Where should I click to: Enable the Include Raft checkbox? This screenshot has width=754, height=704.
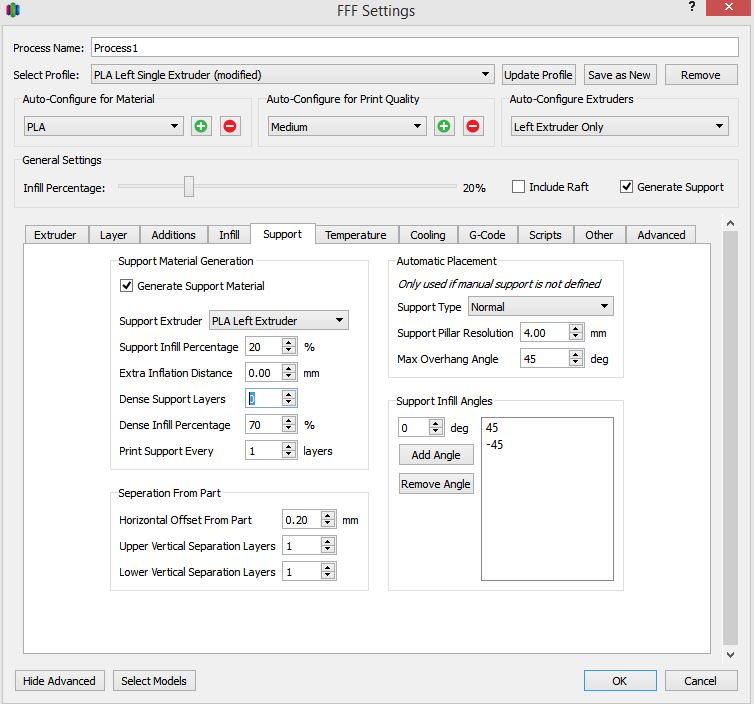pyautogui.click(x=519, y=187)
